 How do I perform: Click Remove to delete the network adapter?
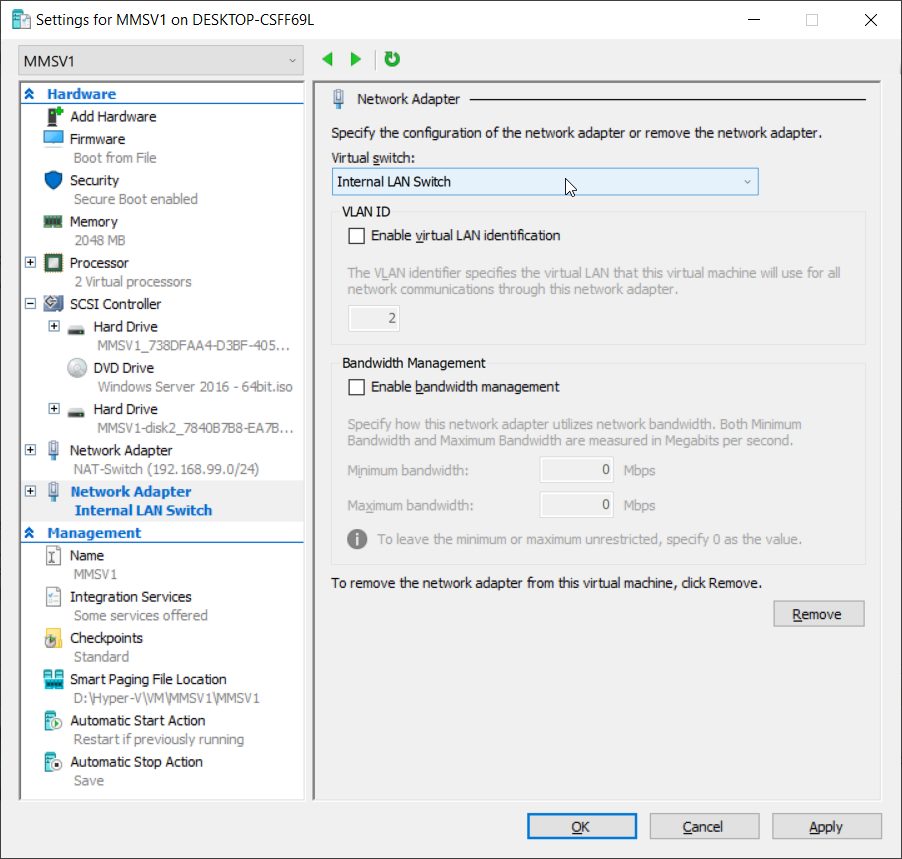819,614
